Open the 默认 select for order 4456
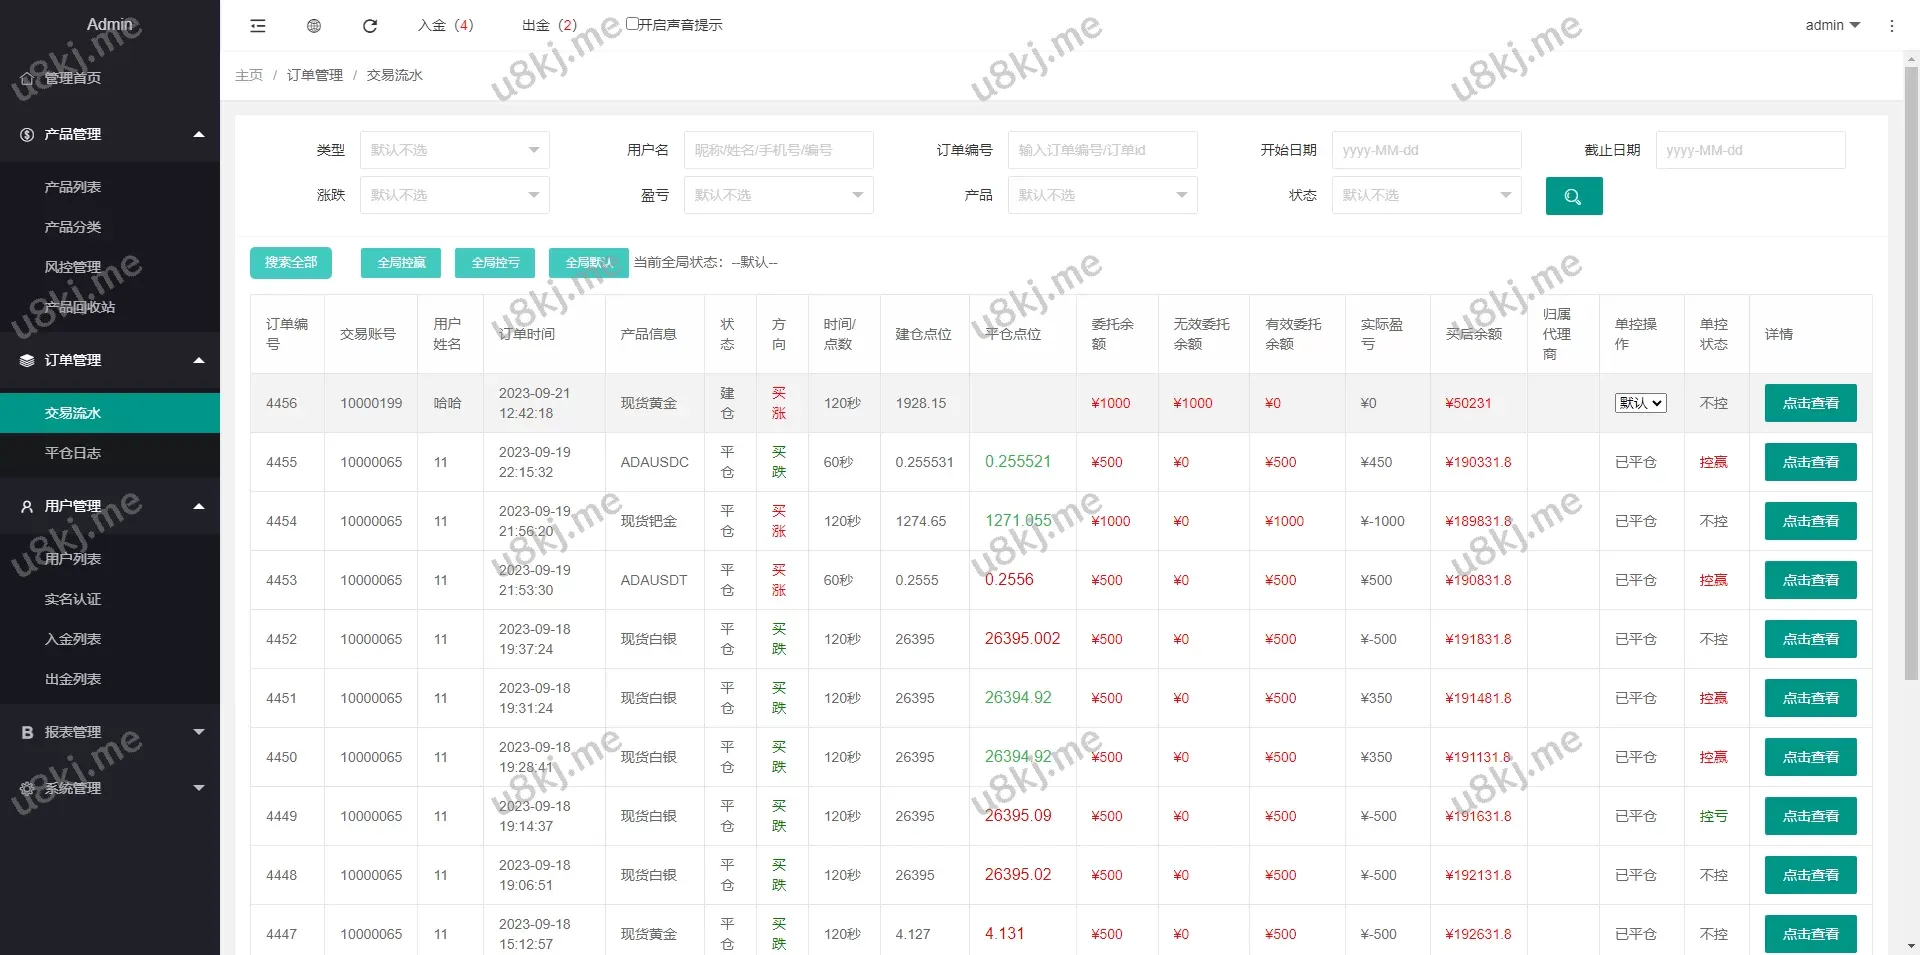 pyautogui.click(x=1640, y=403)
